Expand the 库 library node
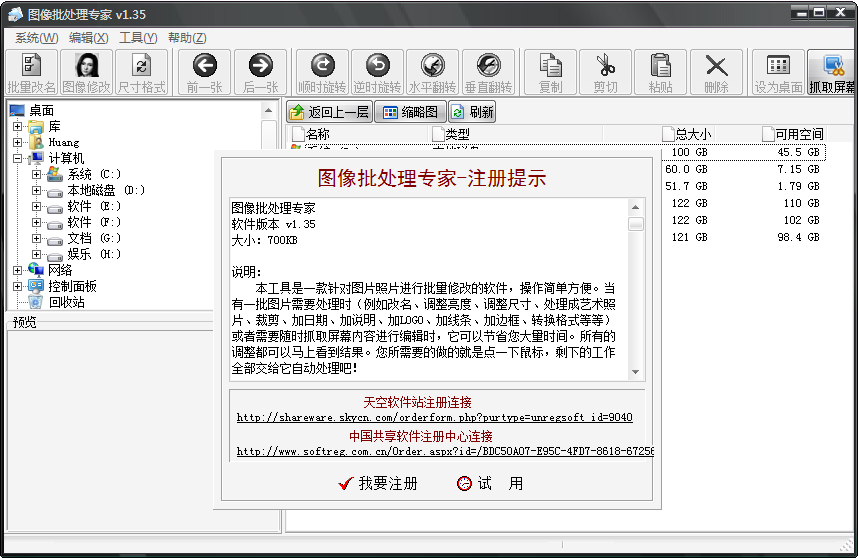 coord(18,126)
